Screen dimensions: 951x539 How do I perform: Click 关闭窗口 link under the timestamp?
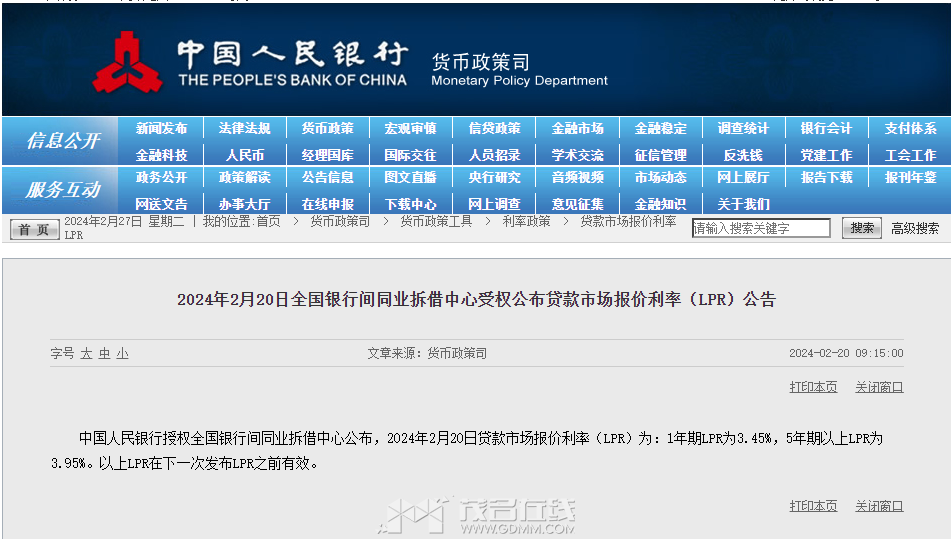coord(879,387)
